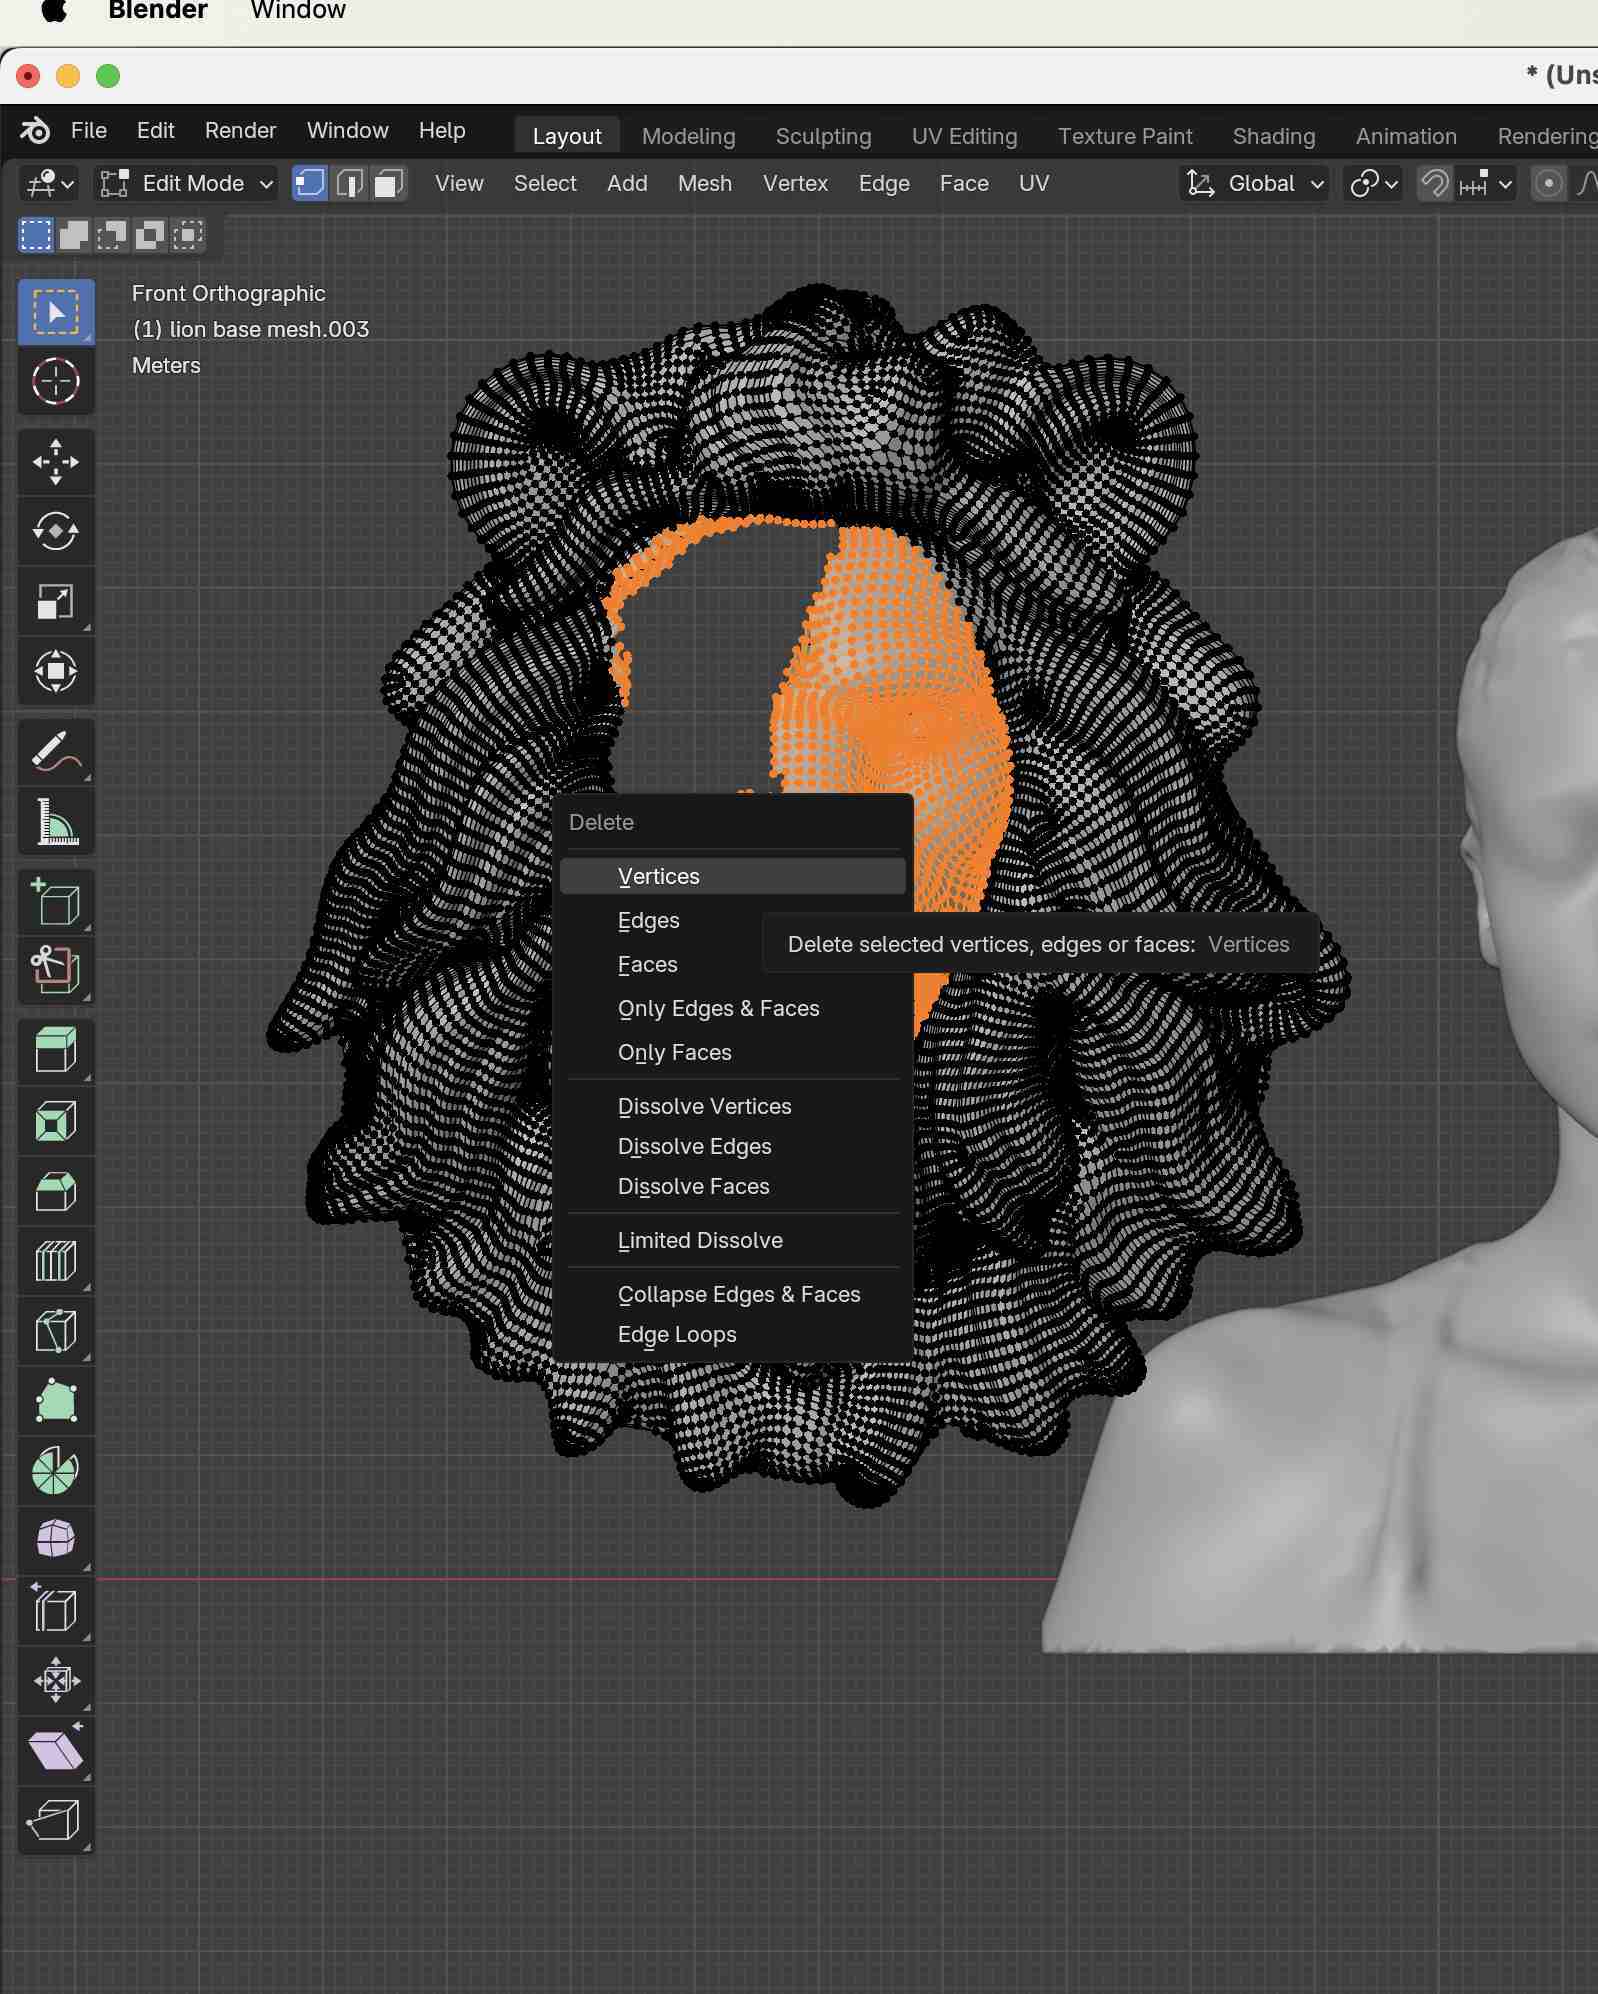Select the Measure ruler tool

point(56,821)
